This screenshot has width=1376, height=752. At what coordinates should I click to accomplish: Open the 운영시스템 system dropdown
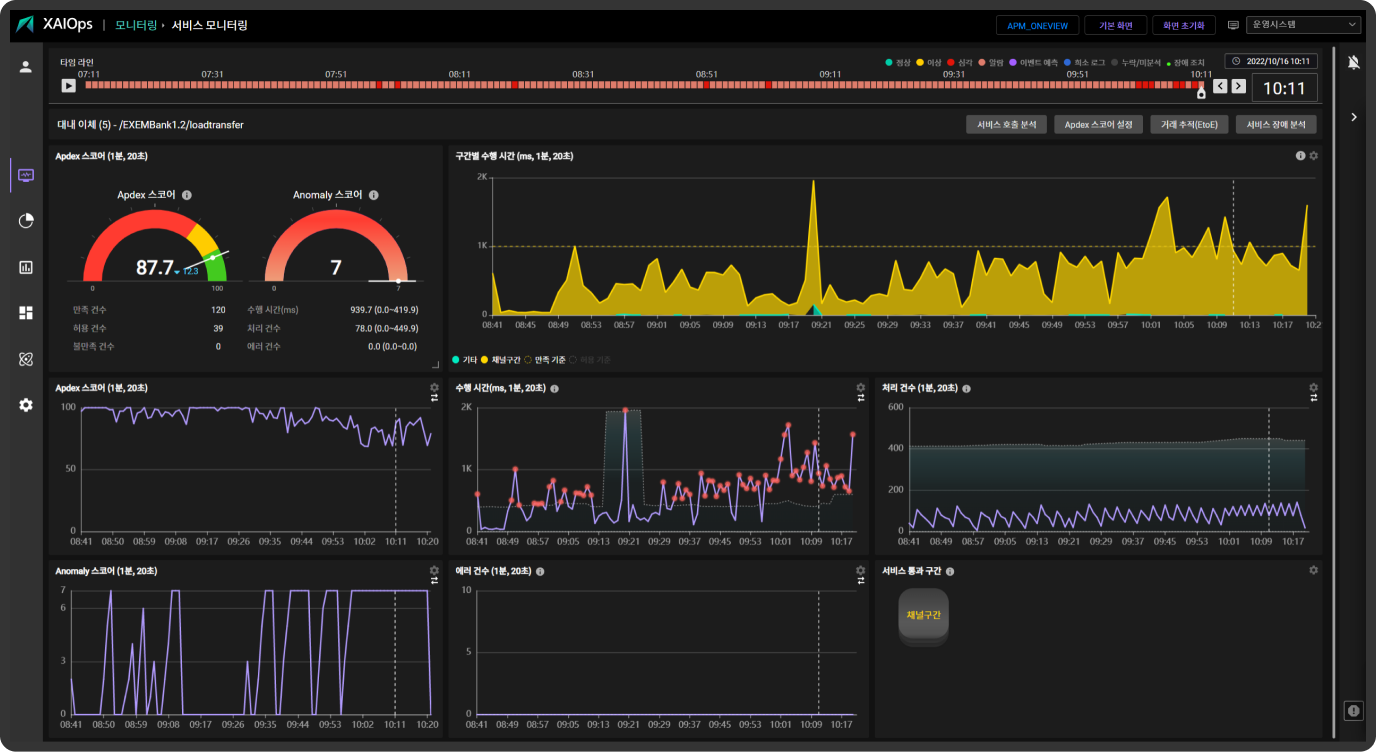(1304, 25)
